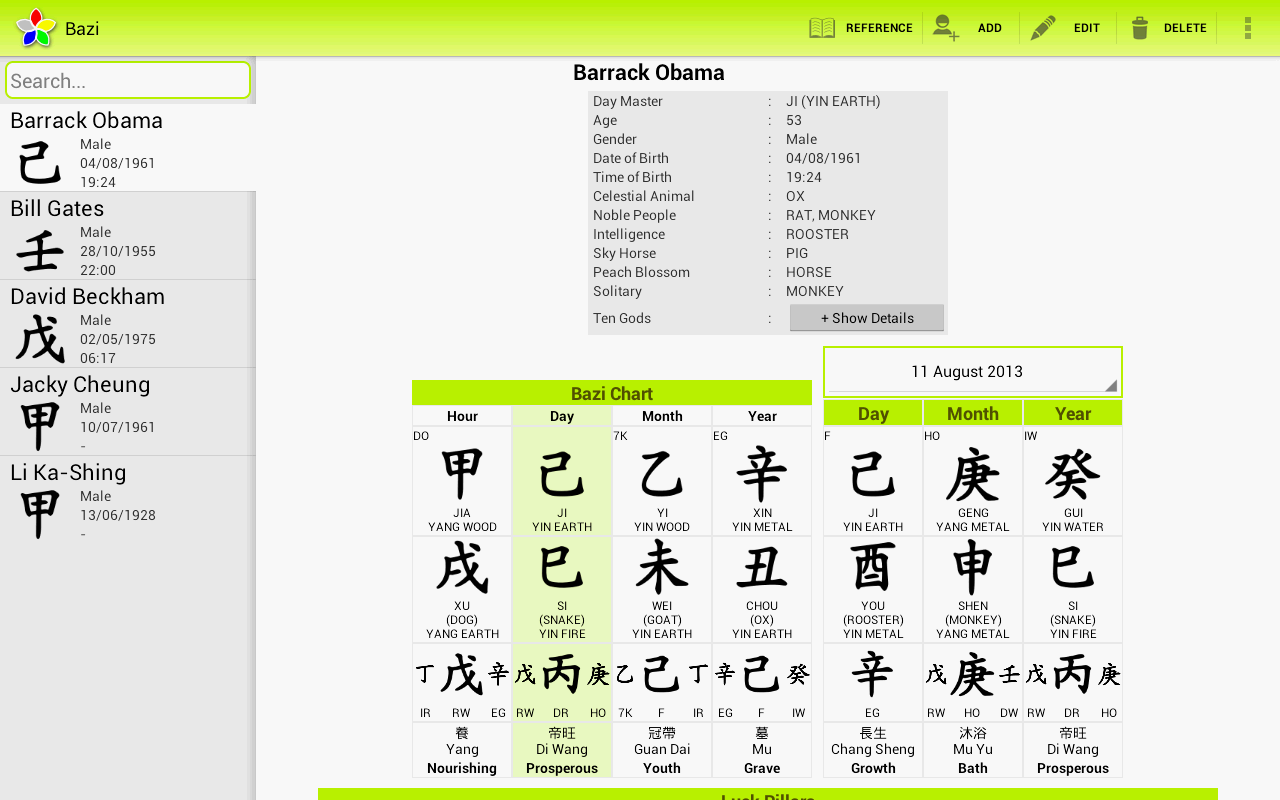The width and height of the screenshot is (1280, 800).
Task: Click Jacky Cheung's Jia character icon
Action: 40,427
